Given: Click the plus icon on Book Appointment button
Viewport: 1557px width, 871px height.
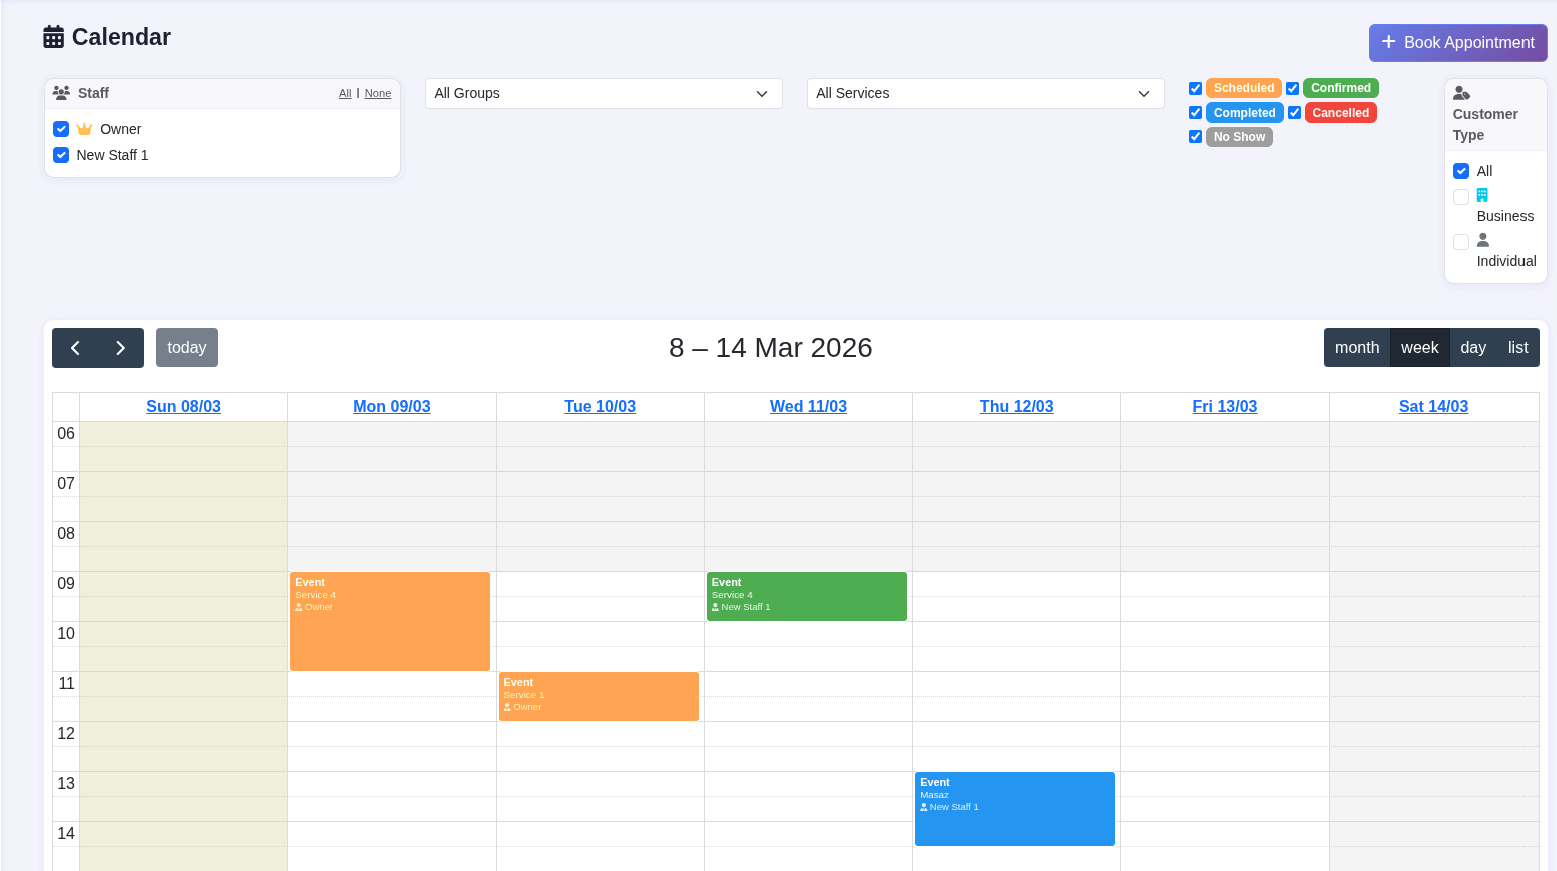Looking at the screenshot, I should (x=1388, y=43).
